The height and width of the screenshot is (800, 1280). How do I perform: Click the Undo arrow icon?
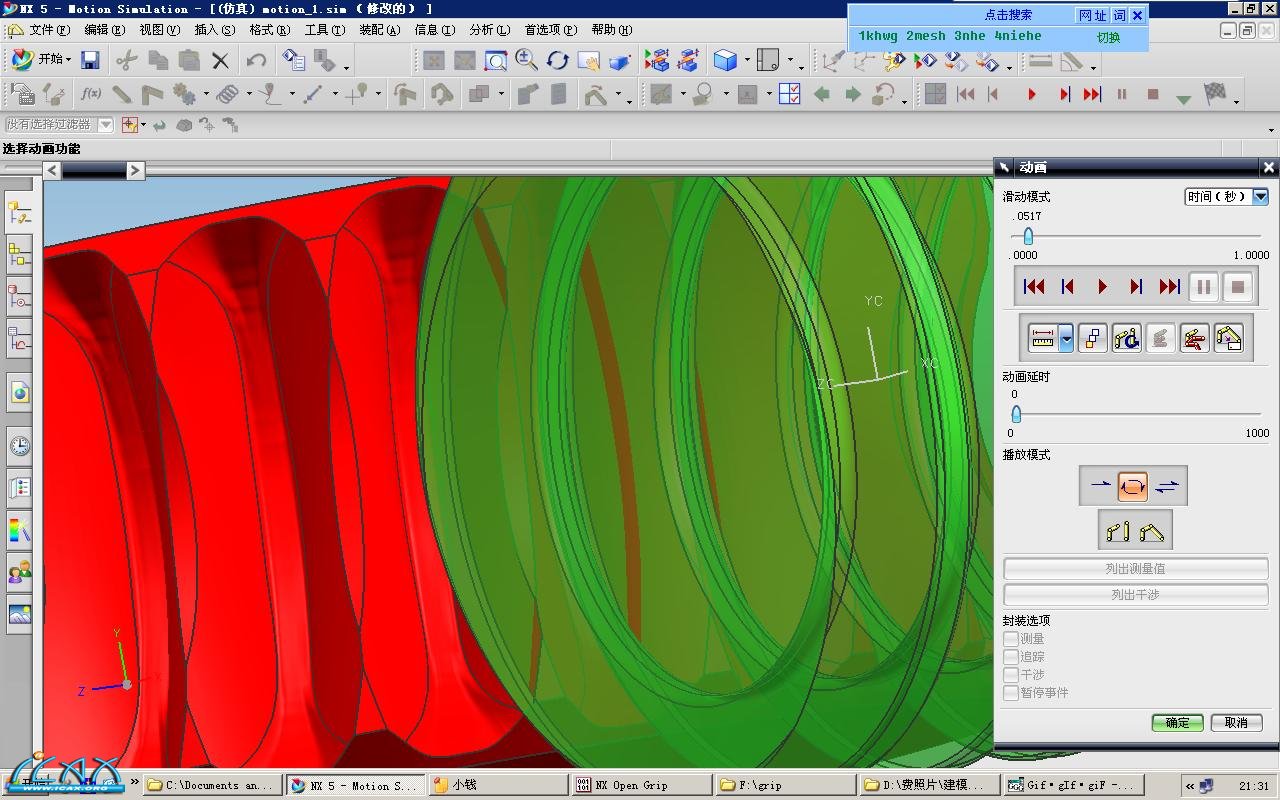(256, 60)
